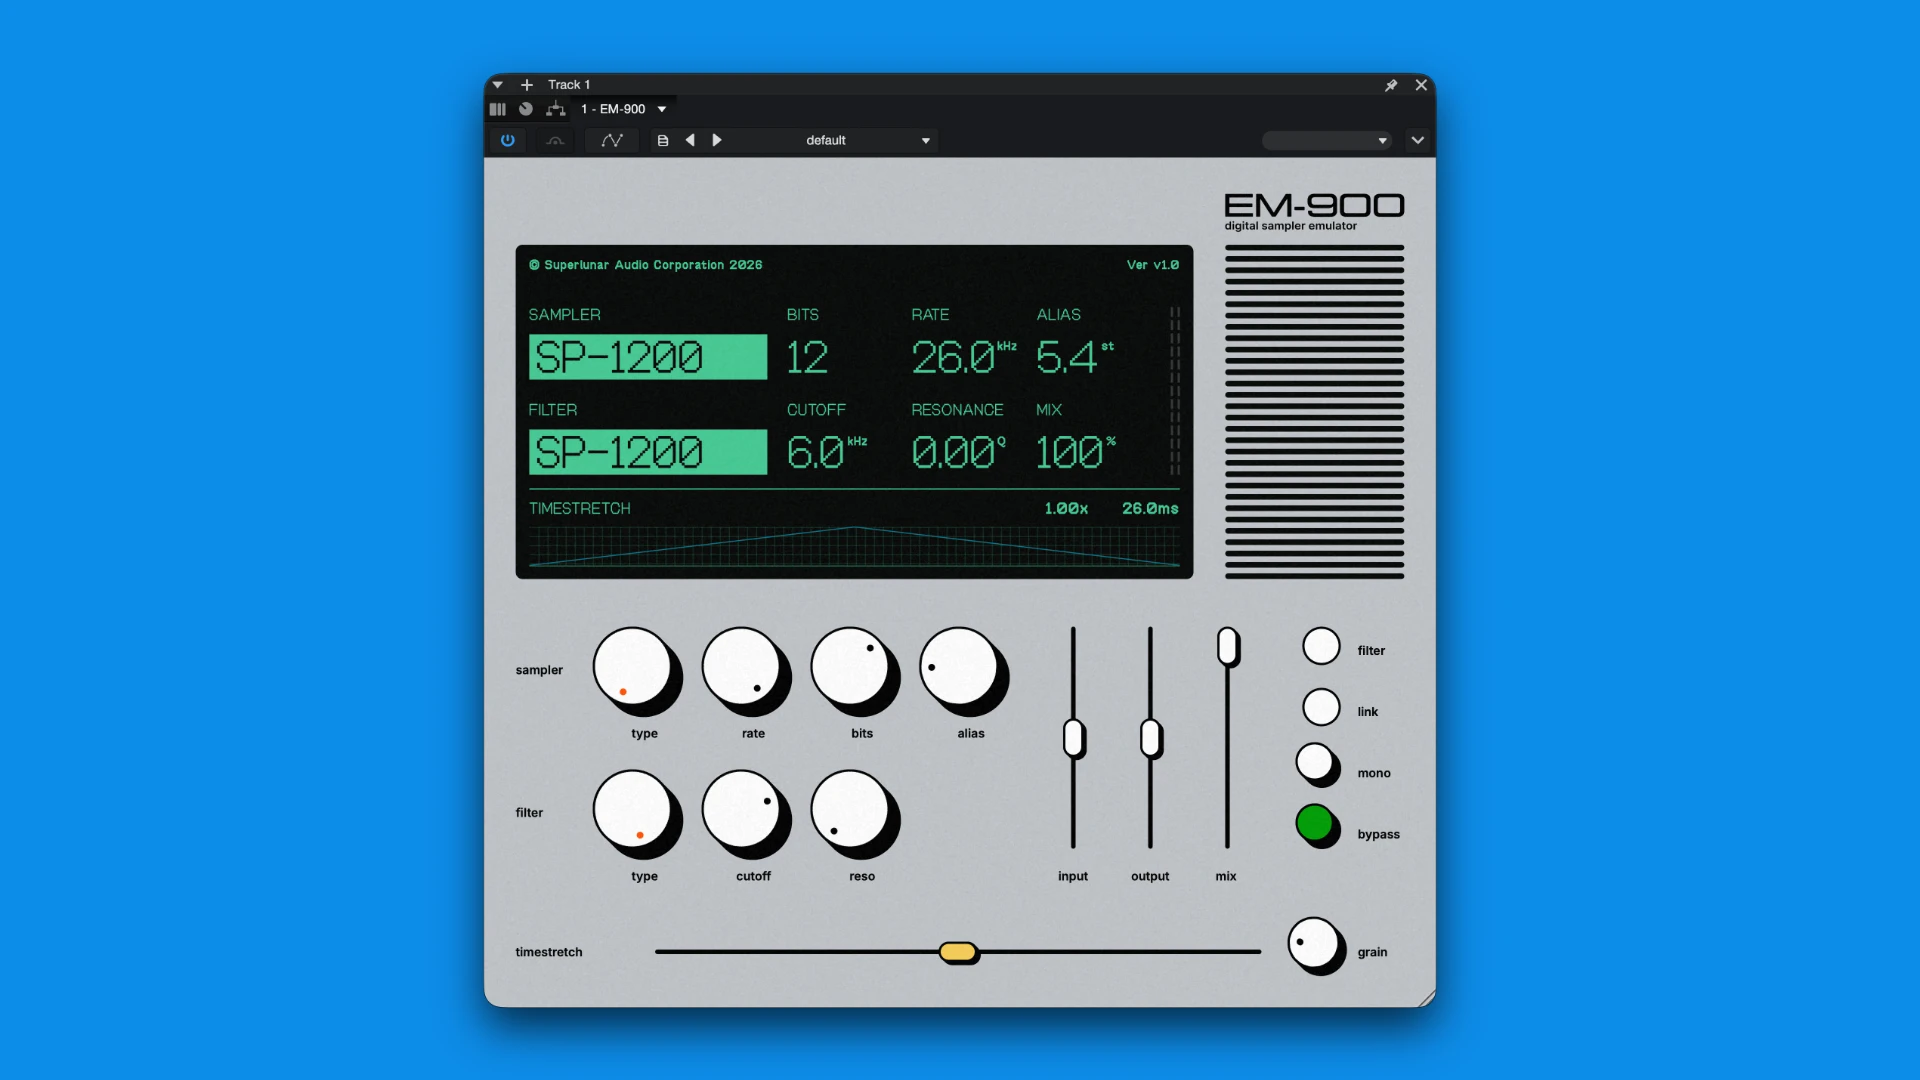The image size is (1920, 1080).
Task: Click the RESONANCE value 0.00
Action: [x=959, y=452]
